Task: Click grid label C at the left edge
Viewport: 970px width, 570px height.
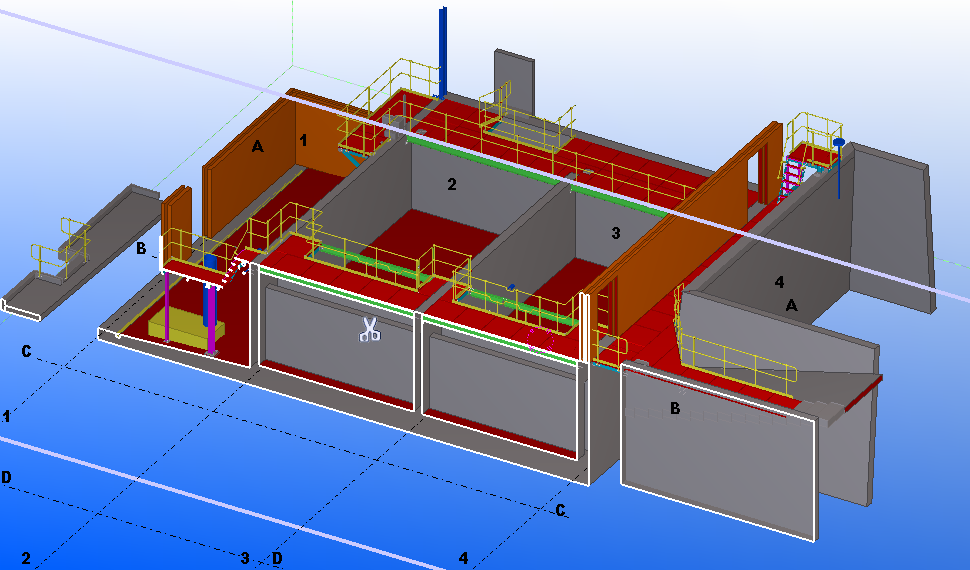Action: [x=26, y=352]
